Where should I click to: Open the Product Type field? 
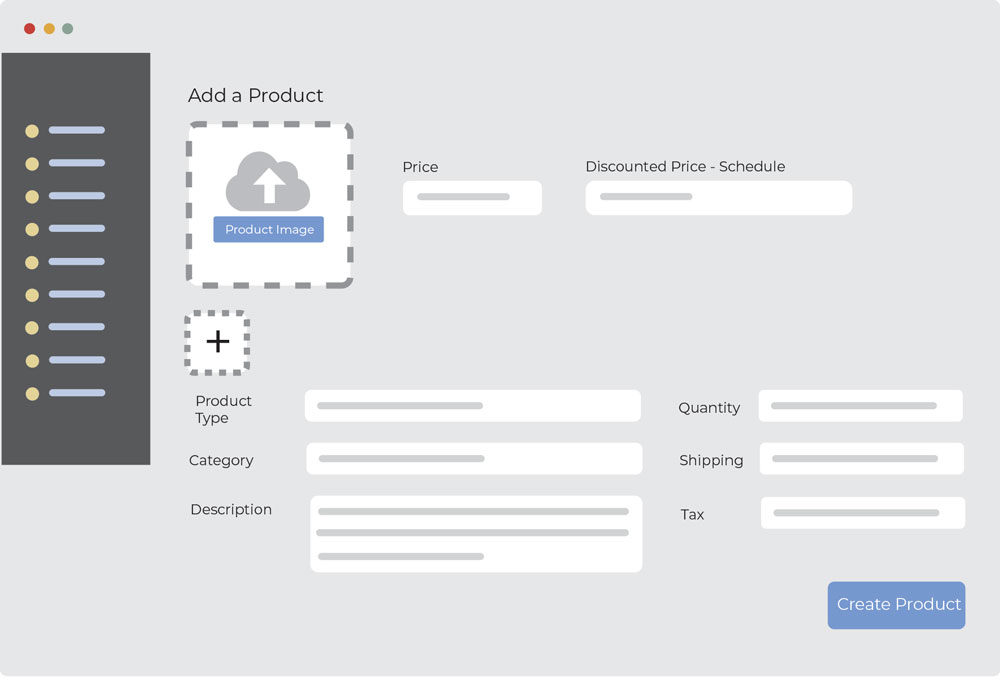point(472,406)
